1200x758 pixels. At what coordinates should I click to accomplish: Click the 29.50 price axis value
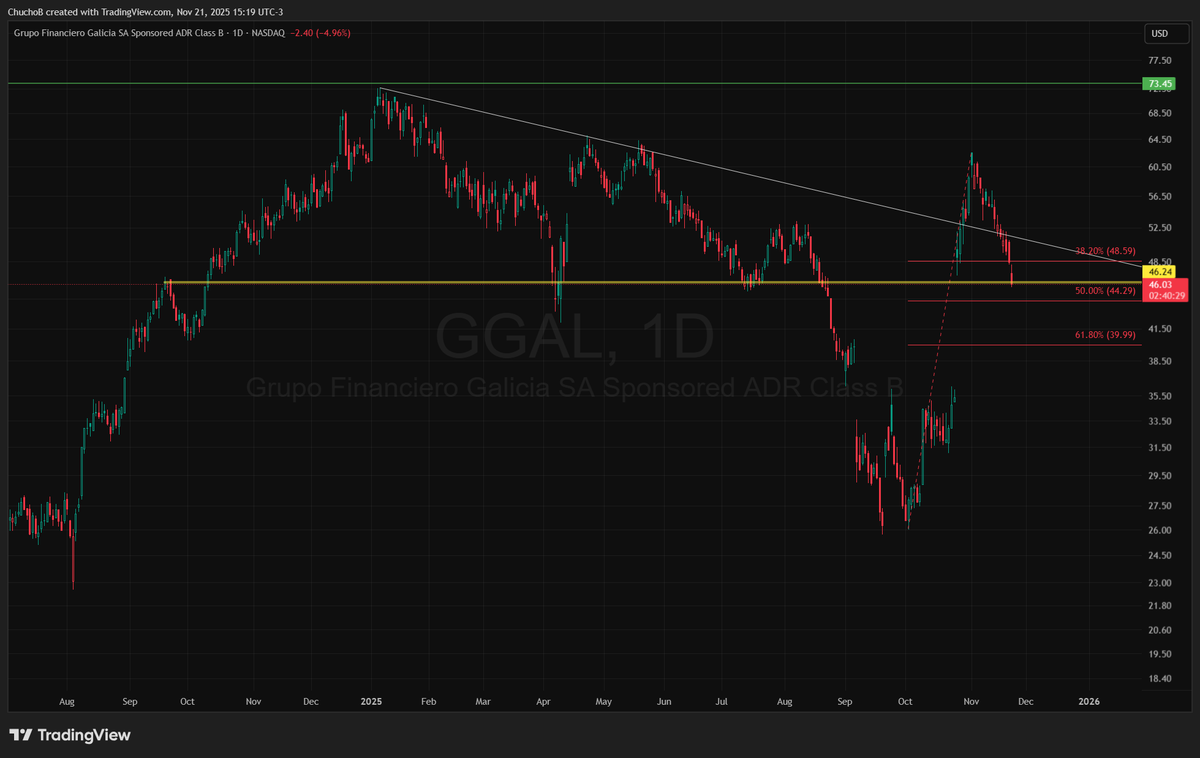[1161, 477]
